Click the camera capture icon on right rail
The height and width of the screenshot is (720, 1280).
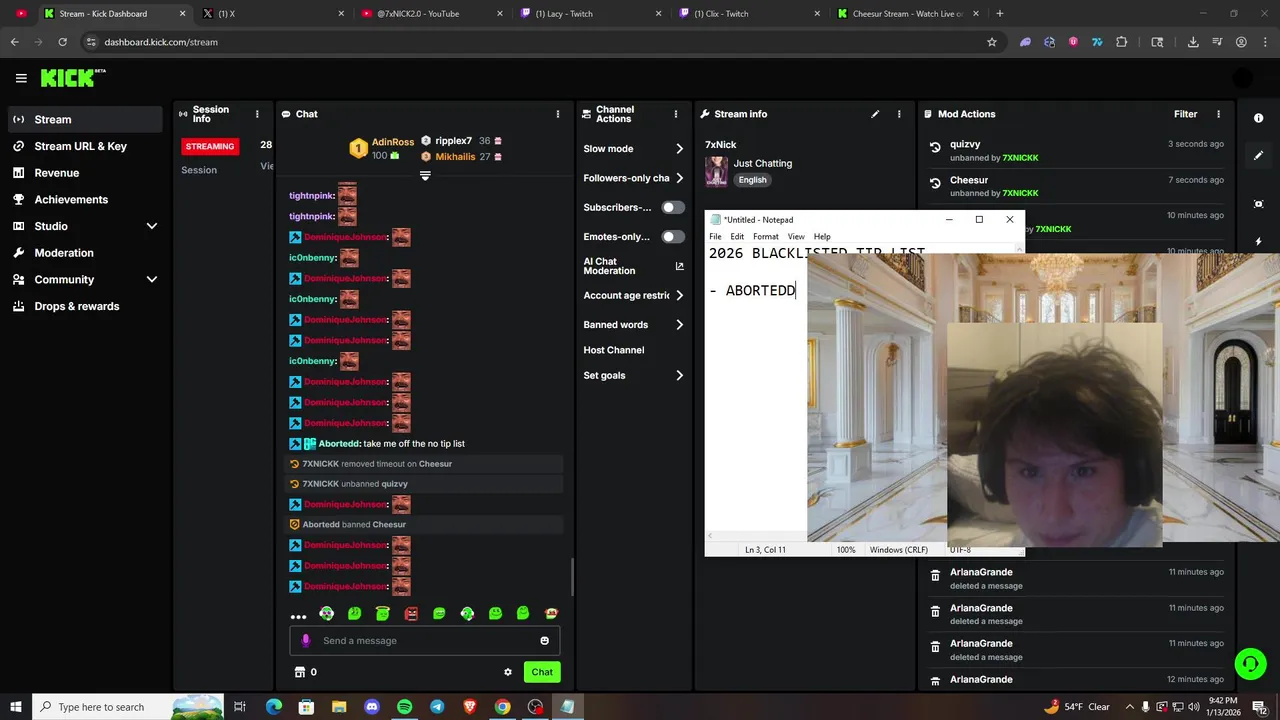[1258, 204]
